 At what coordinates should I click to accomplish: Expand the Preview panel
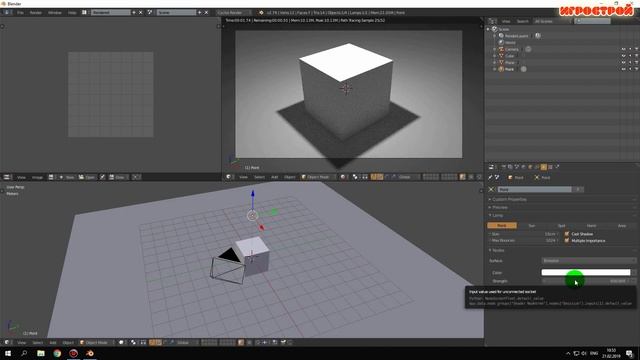[499, 207]
